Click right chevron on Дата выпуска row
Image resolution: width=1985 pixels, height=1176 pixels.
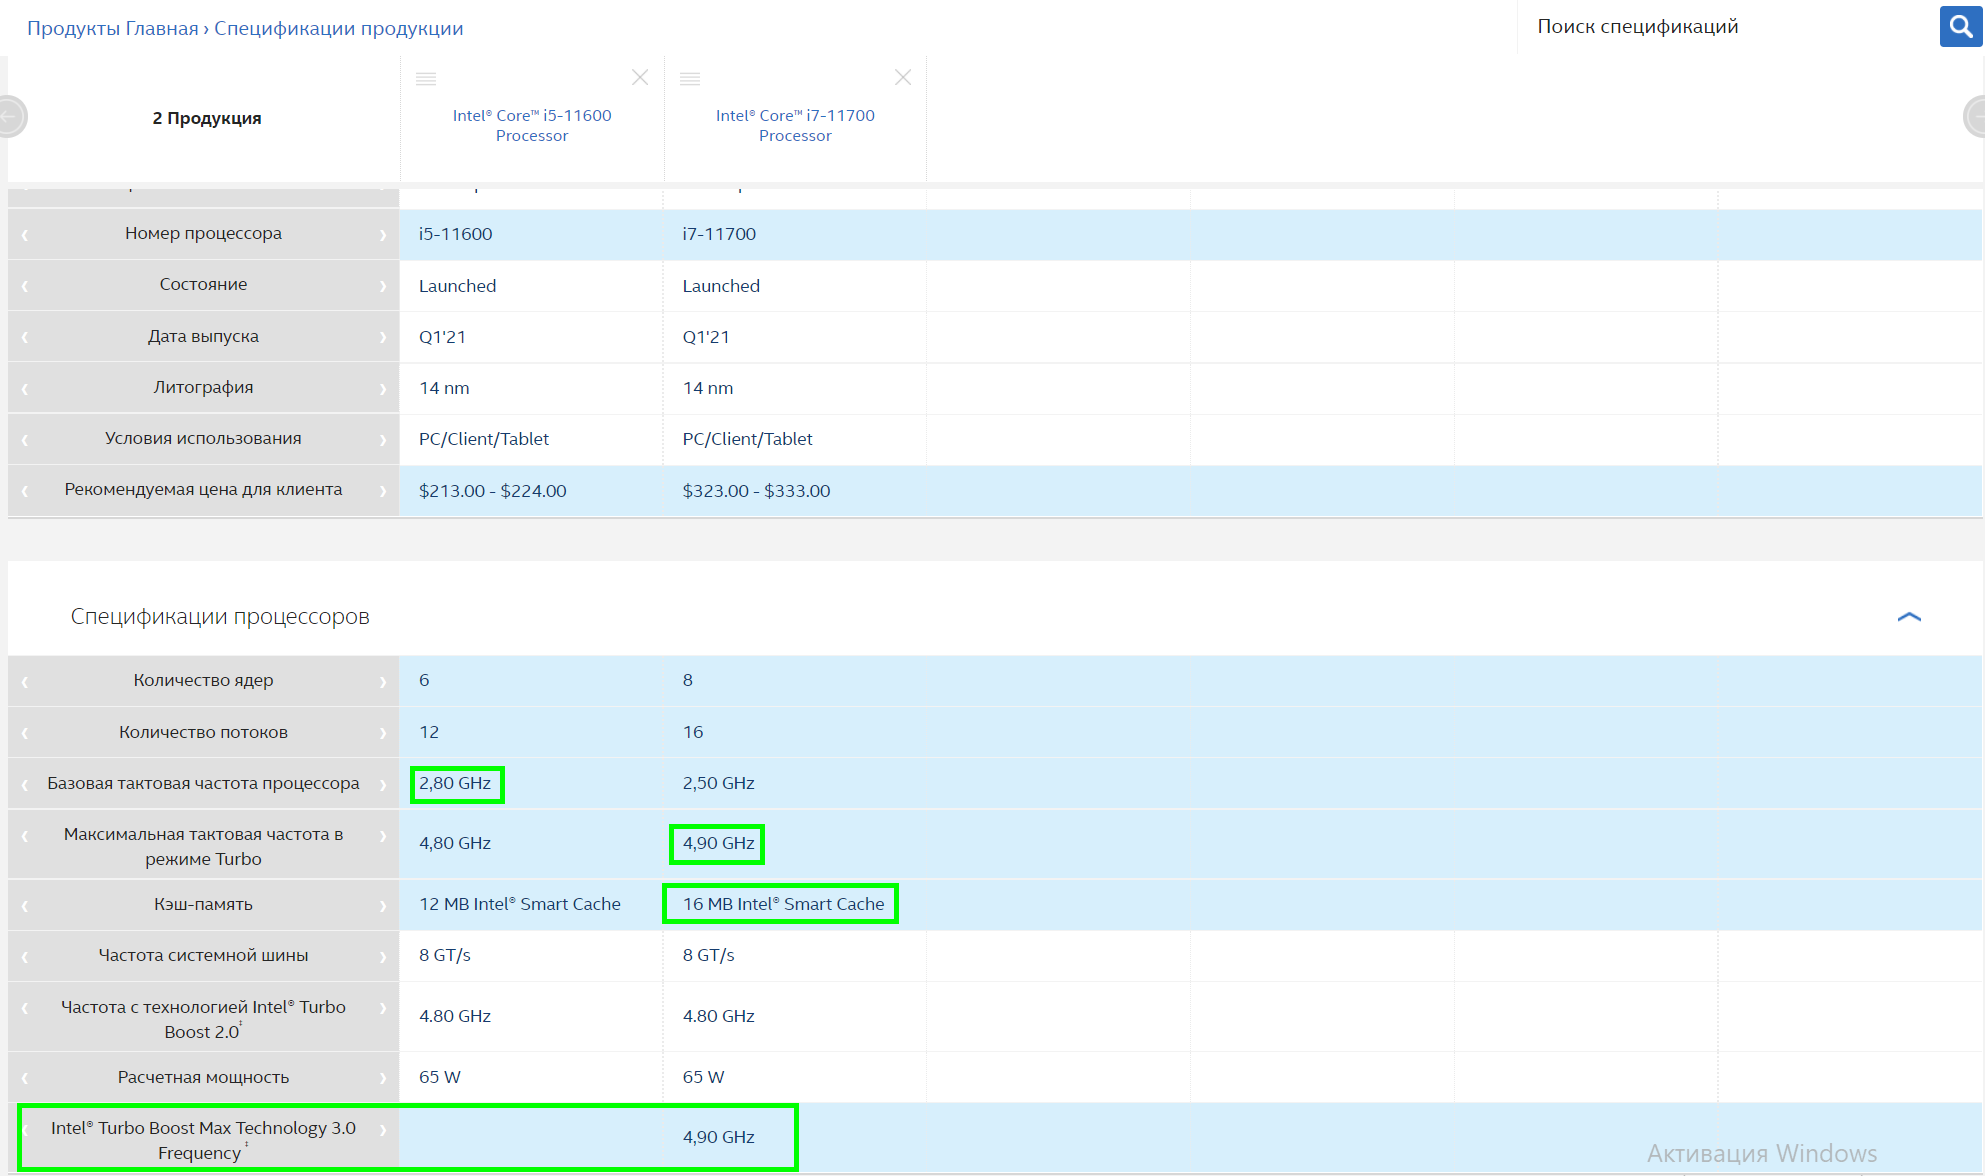tap(383, 337)
